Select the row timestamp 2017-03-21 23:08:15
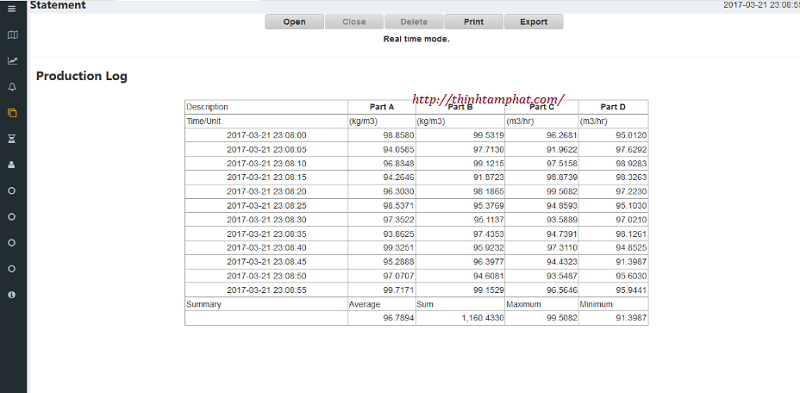 (x=266, y=177)
